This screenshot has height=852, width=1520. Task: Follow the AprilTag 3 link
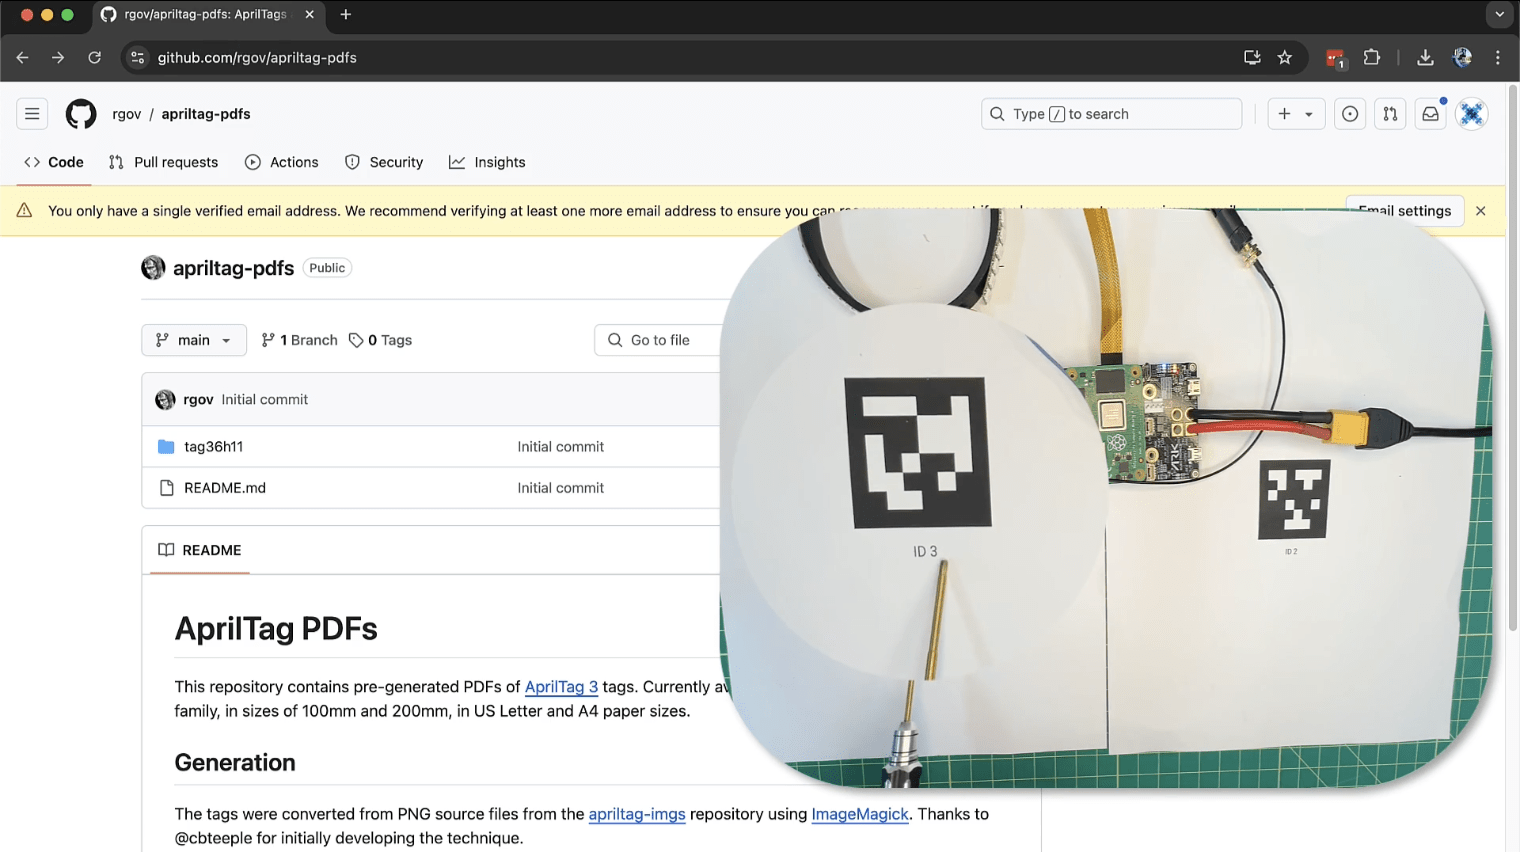561,687
